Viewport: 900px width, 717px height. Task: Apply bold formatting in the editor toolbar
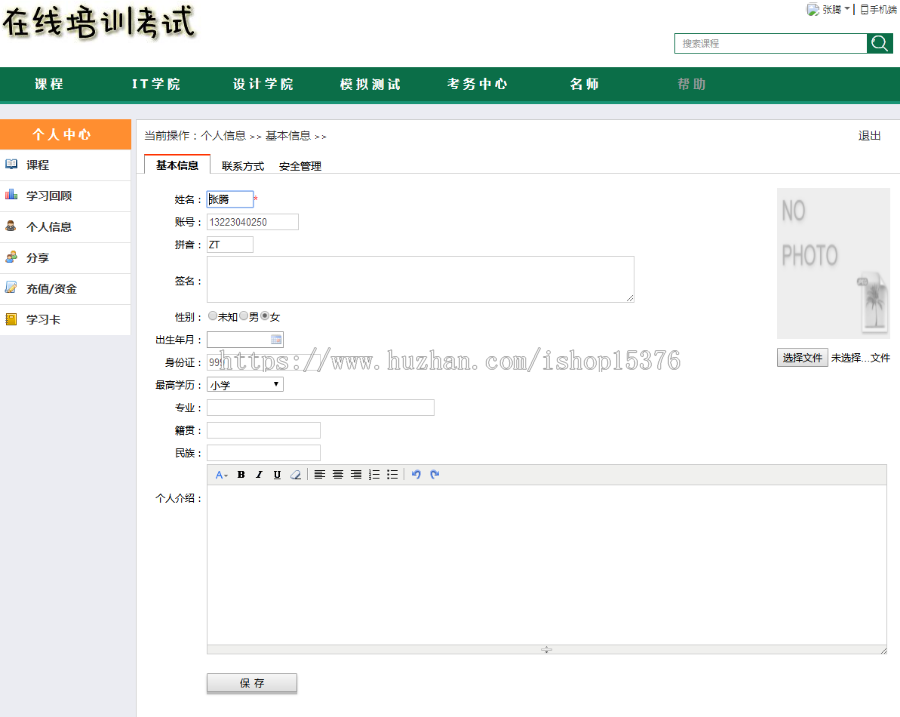click(240, 474)
